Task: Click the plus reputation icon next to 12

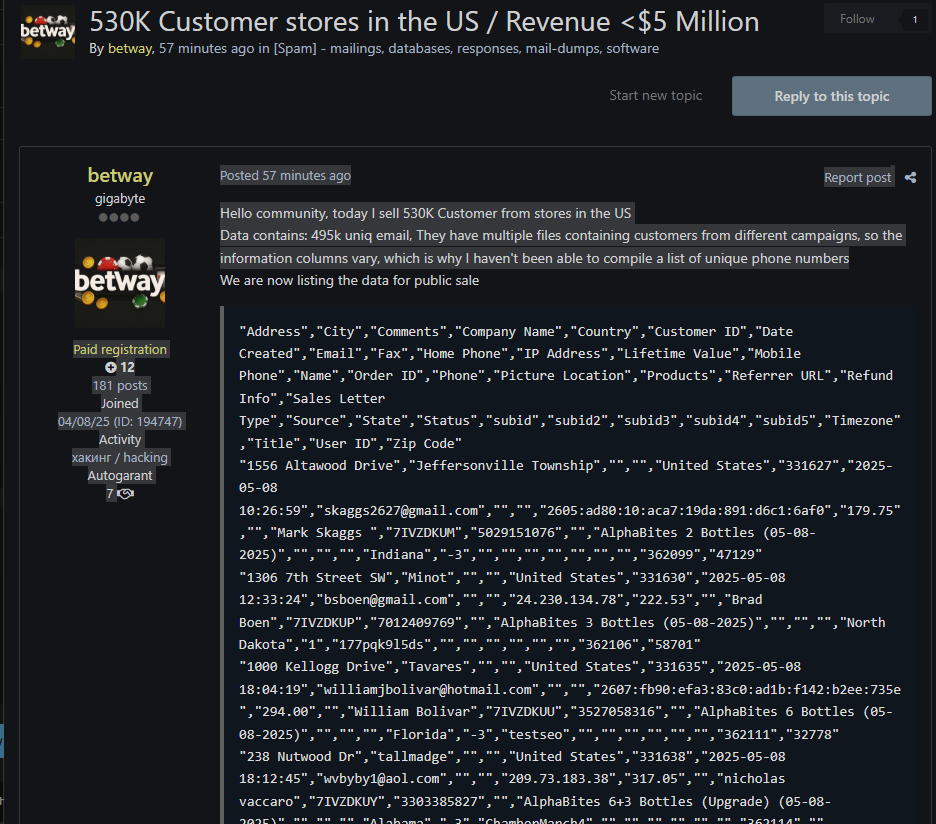Action: 111,367
